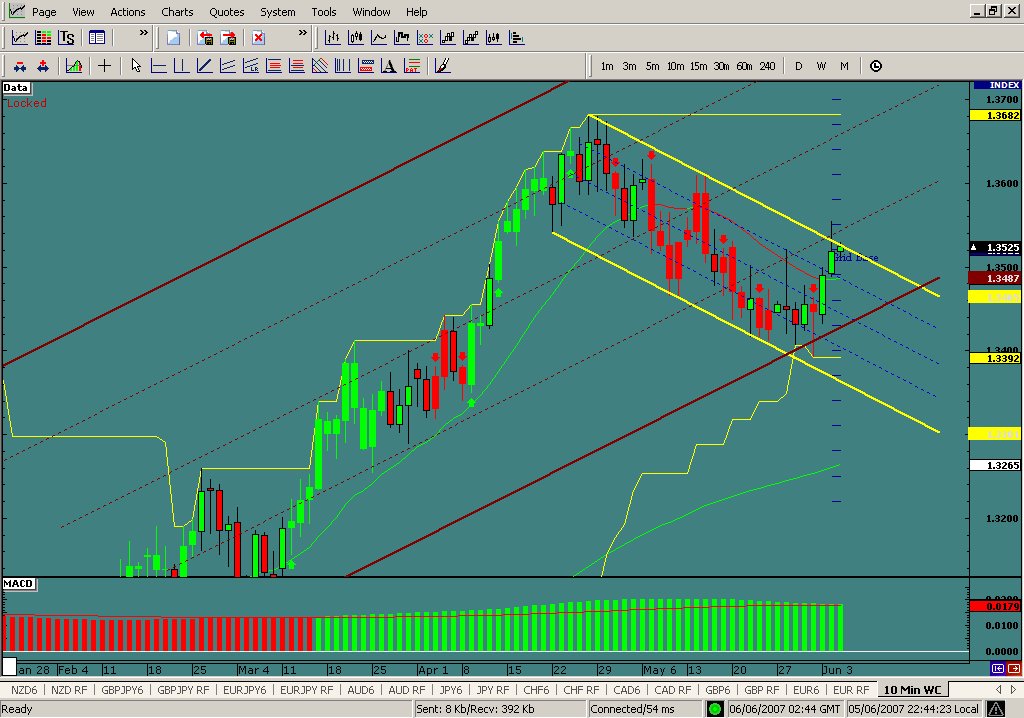Switch to candlestick chart style
The width and height of the screenshot is (1024, 718).
[x=355, y=38]
